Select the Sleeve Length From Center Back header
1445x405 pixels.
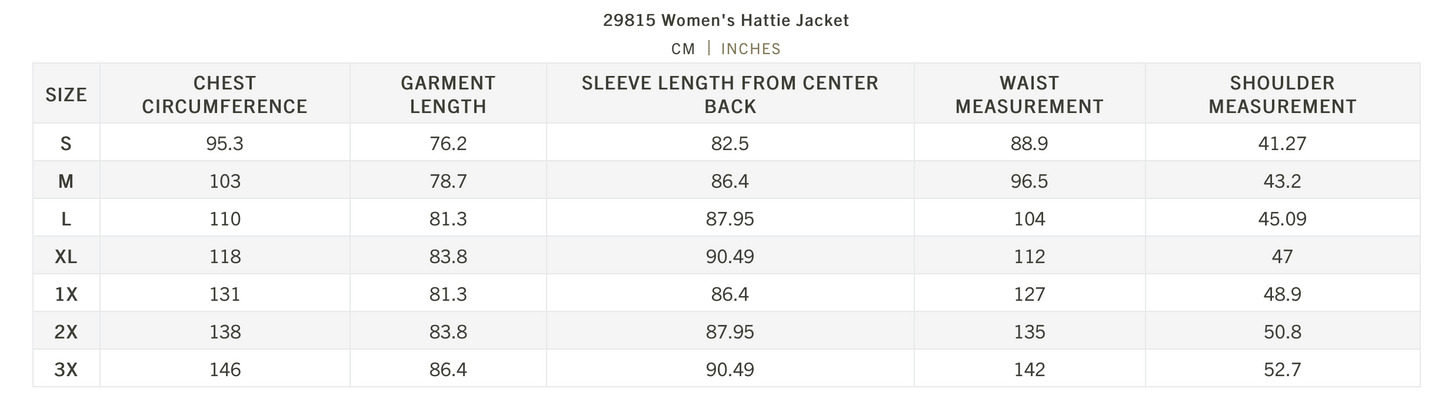[730, 95]
